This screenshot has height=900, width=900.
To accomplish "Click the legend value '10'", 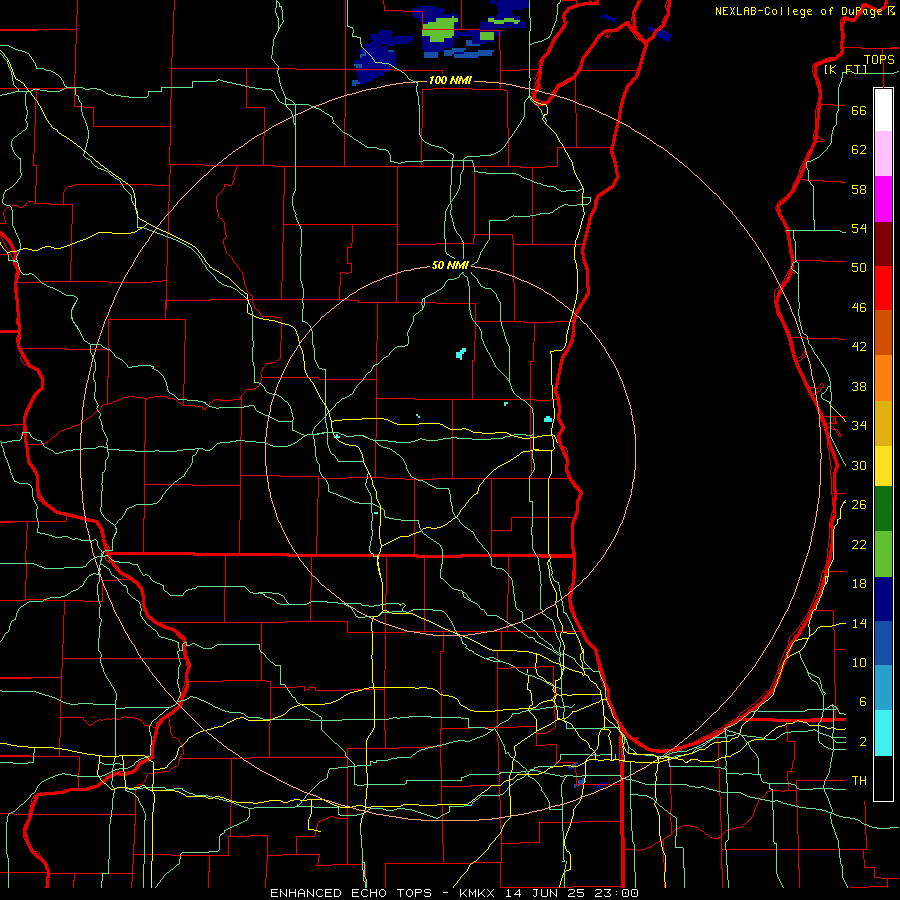I will 859,662.
